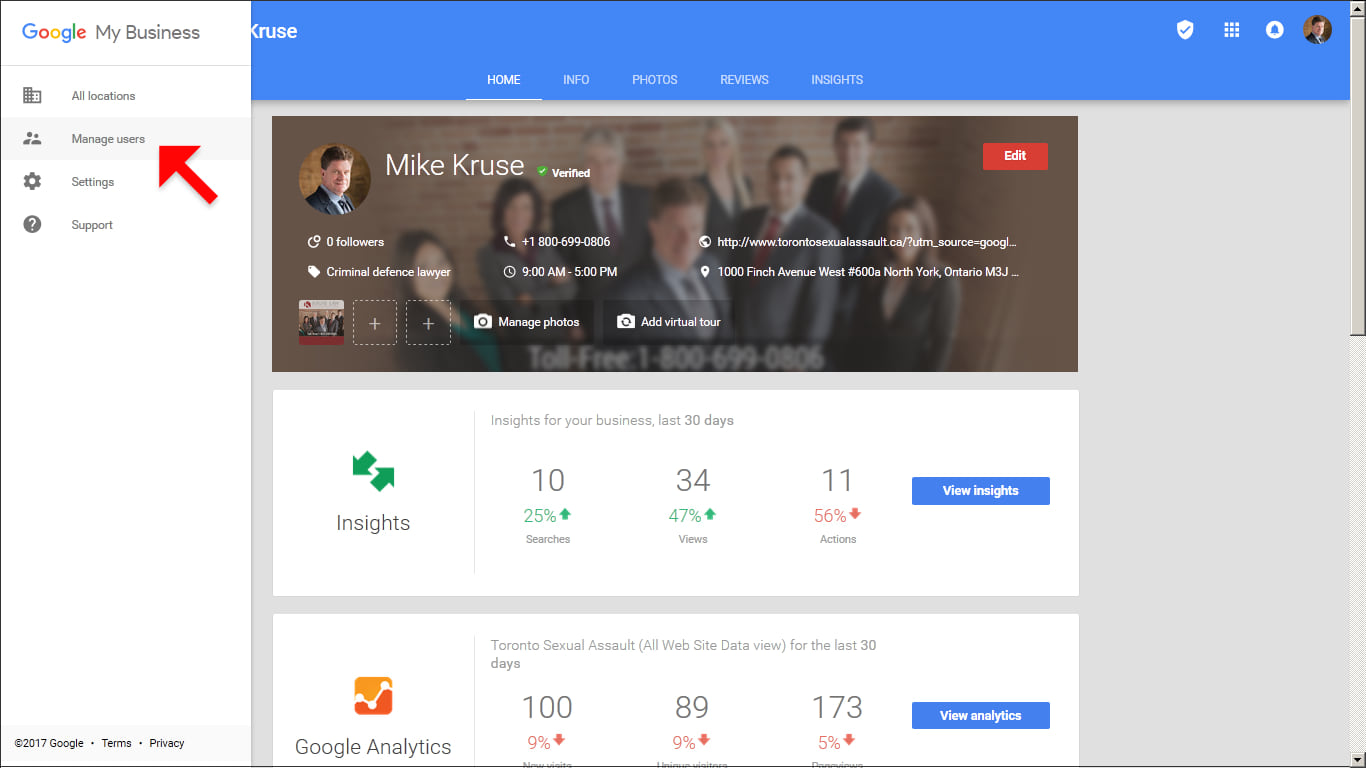Click the clock icon beside business hours
Screen dimensions: 1366x768
coord(510,272)
